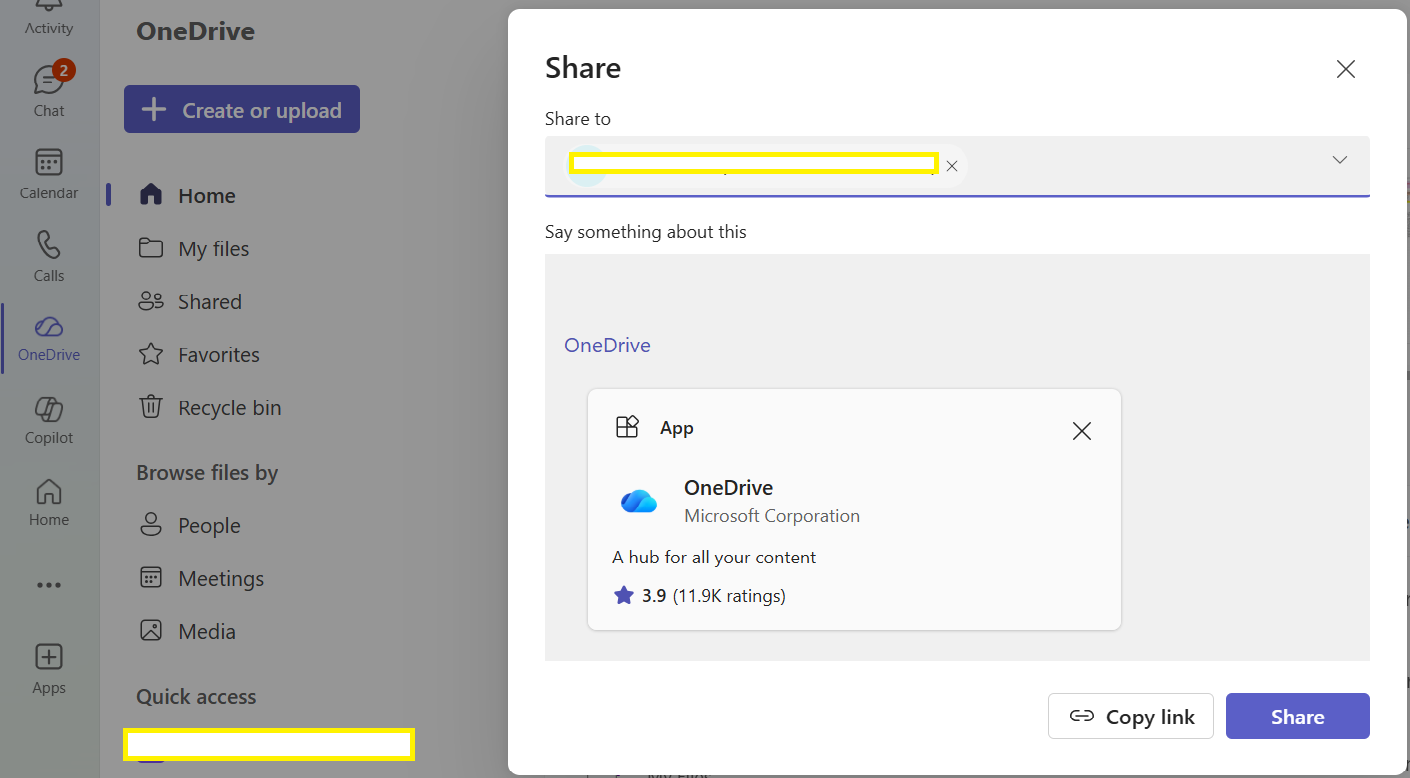Click the OneDrive cloud logo on app card

coord(638,501)
